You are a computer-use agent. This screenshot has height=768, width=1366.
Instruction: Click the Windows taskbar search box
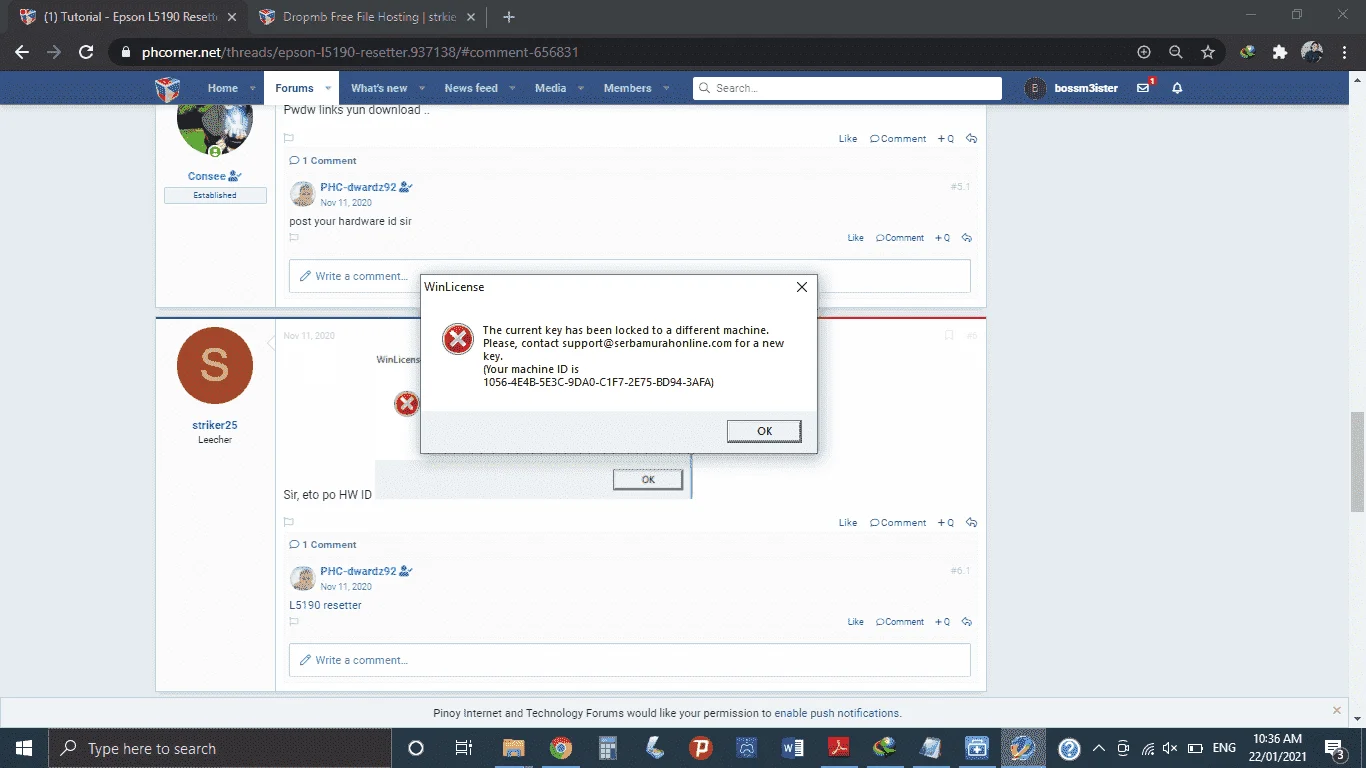pos(220,748)
